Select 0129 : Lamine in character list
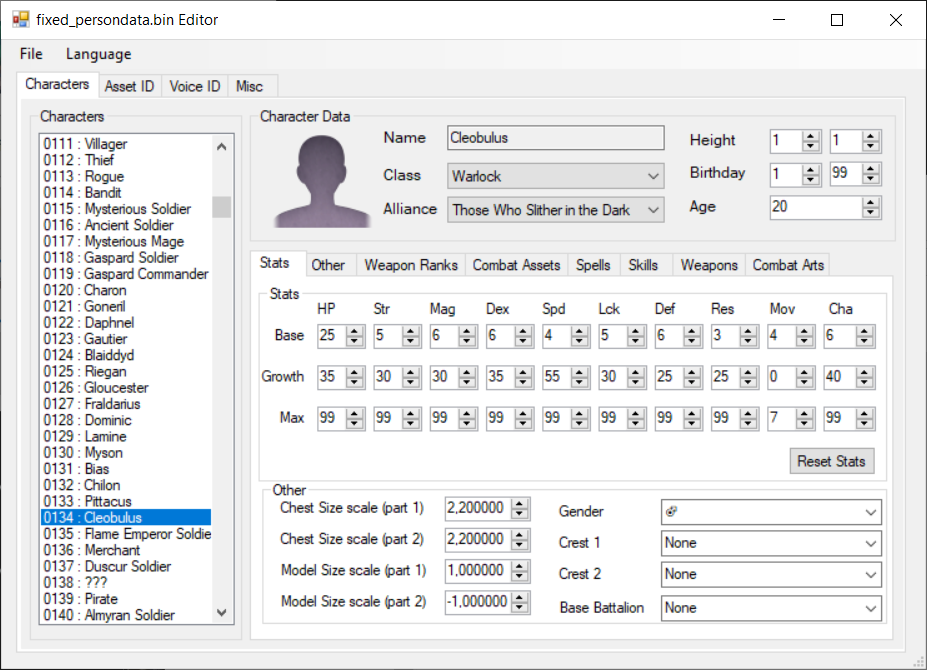Screen dimensions: 927x670 [85, 436]
